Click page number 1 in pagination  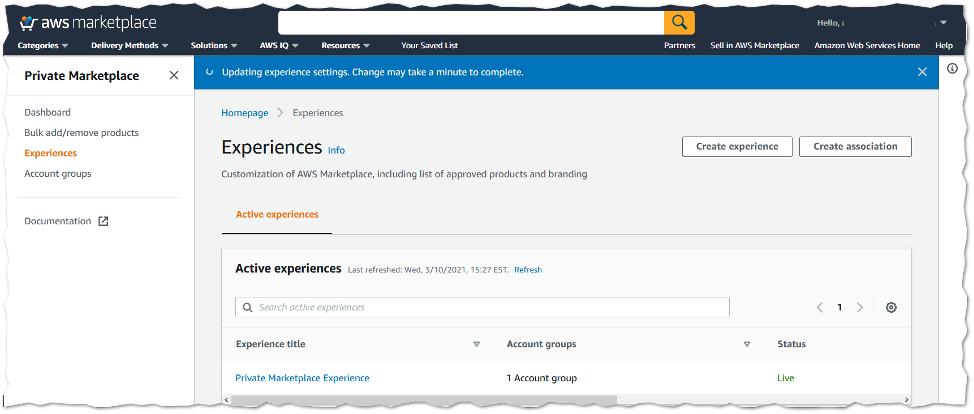point(840,307)
